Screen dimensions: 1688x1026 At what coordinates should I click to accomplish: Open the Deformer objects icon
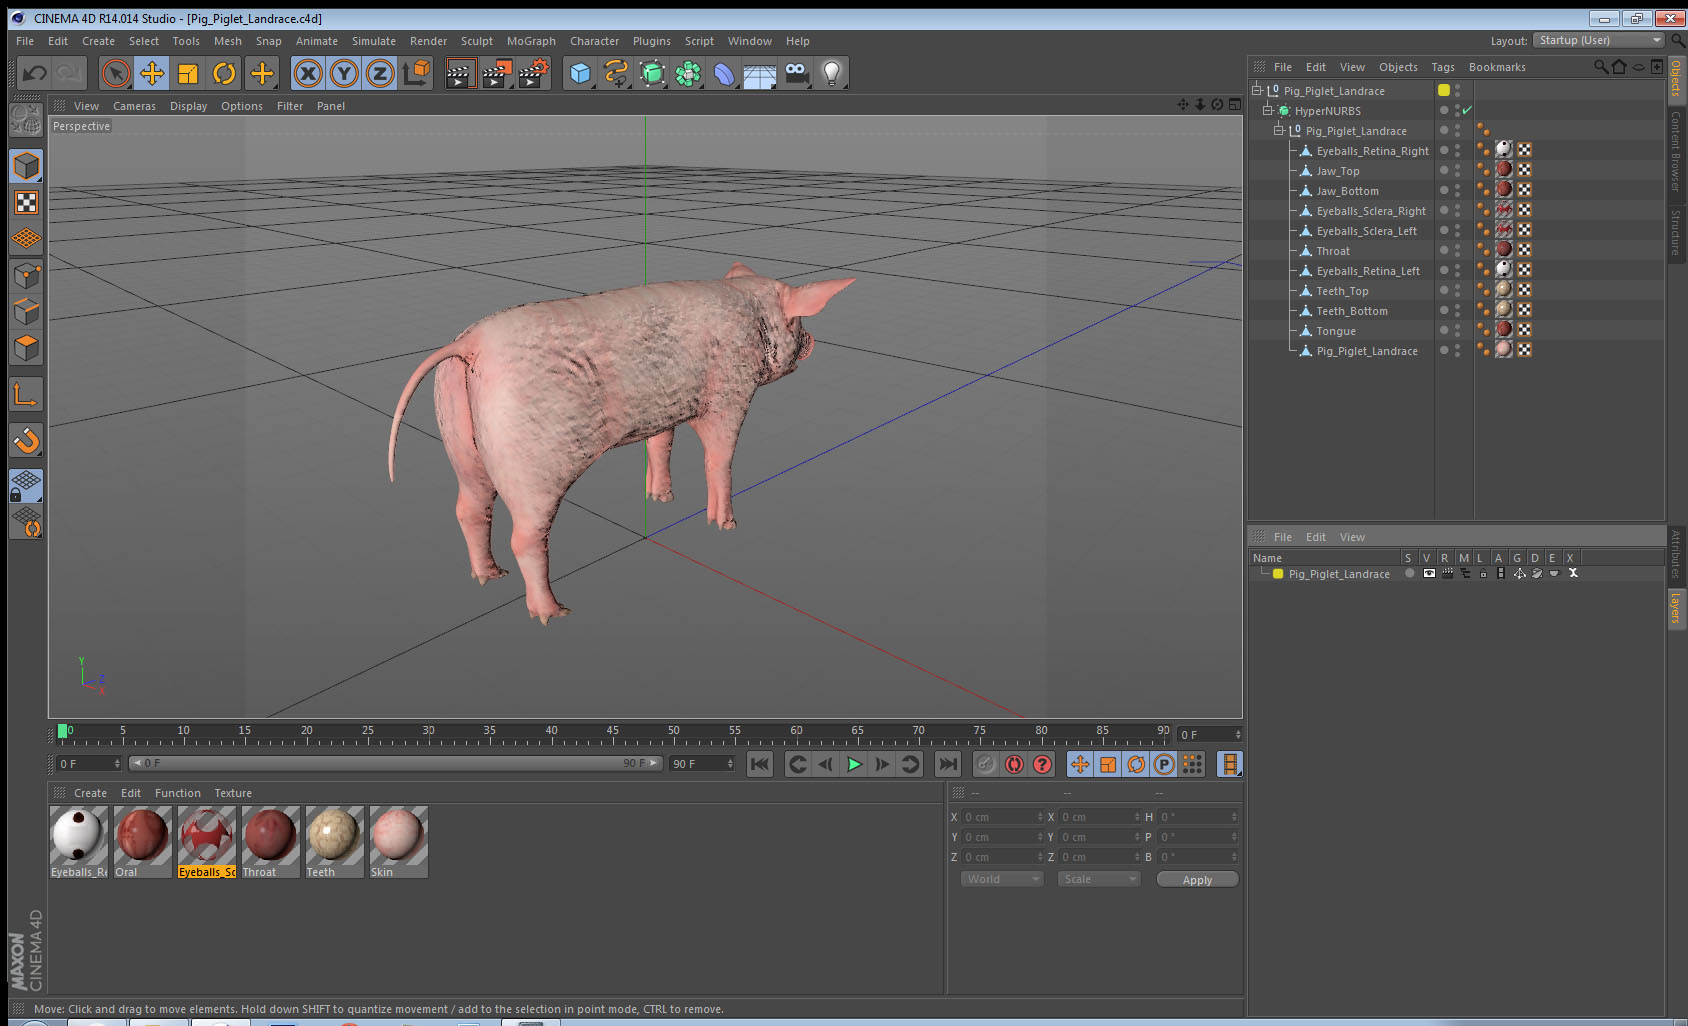tap(724, 73)
